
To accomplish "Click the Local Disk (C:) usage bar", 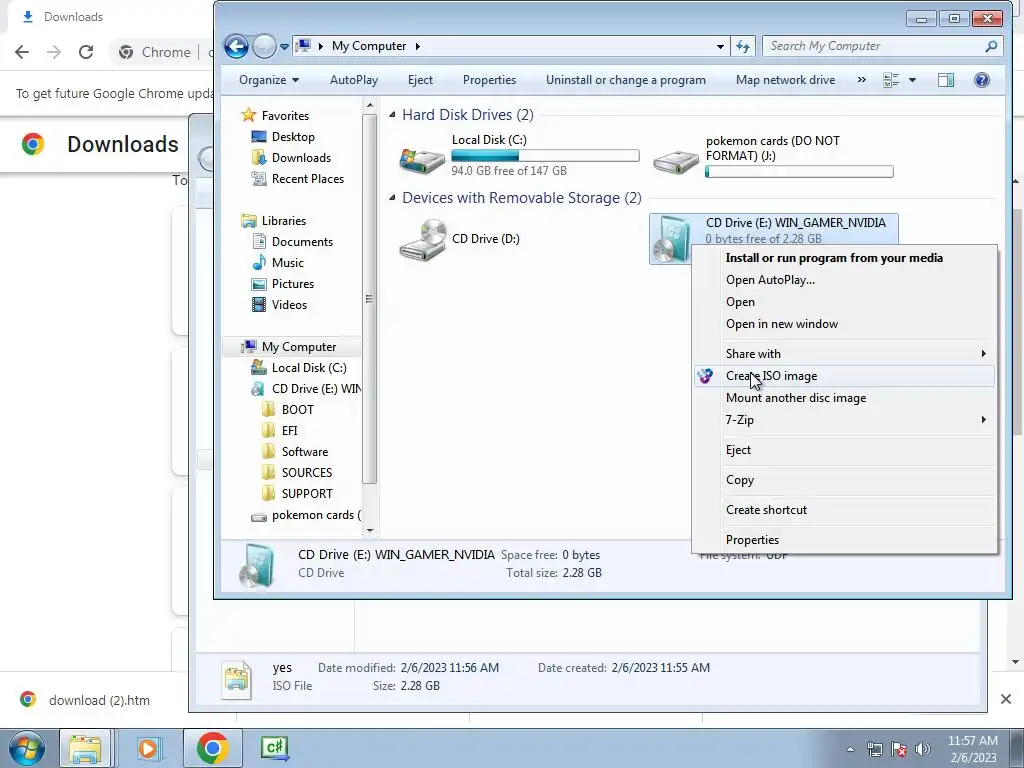I will [x=545, y=155].
